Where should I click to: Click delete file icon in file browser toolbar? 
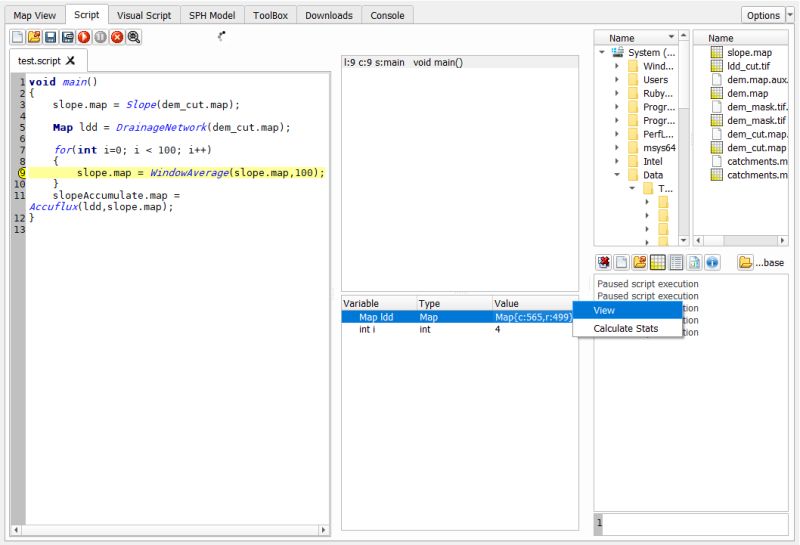pos(604,262)
